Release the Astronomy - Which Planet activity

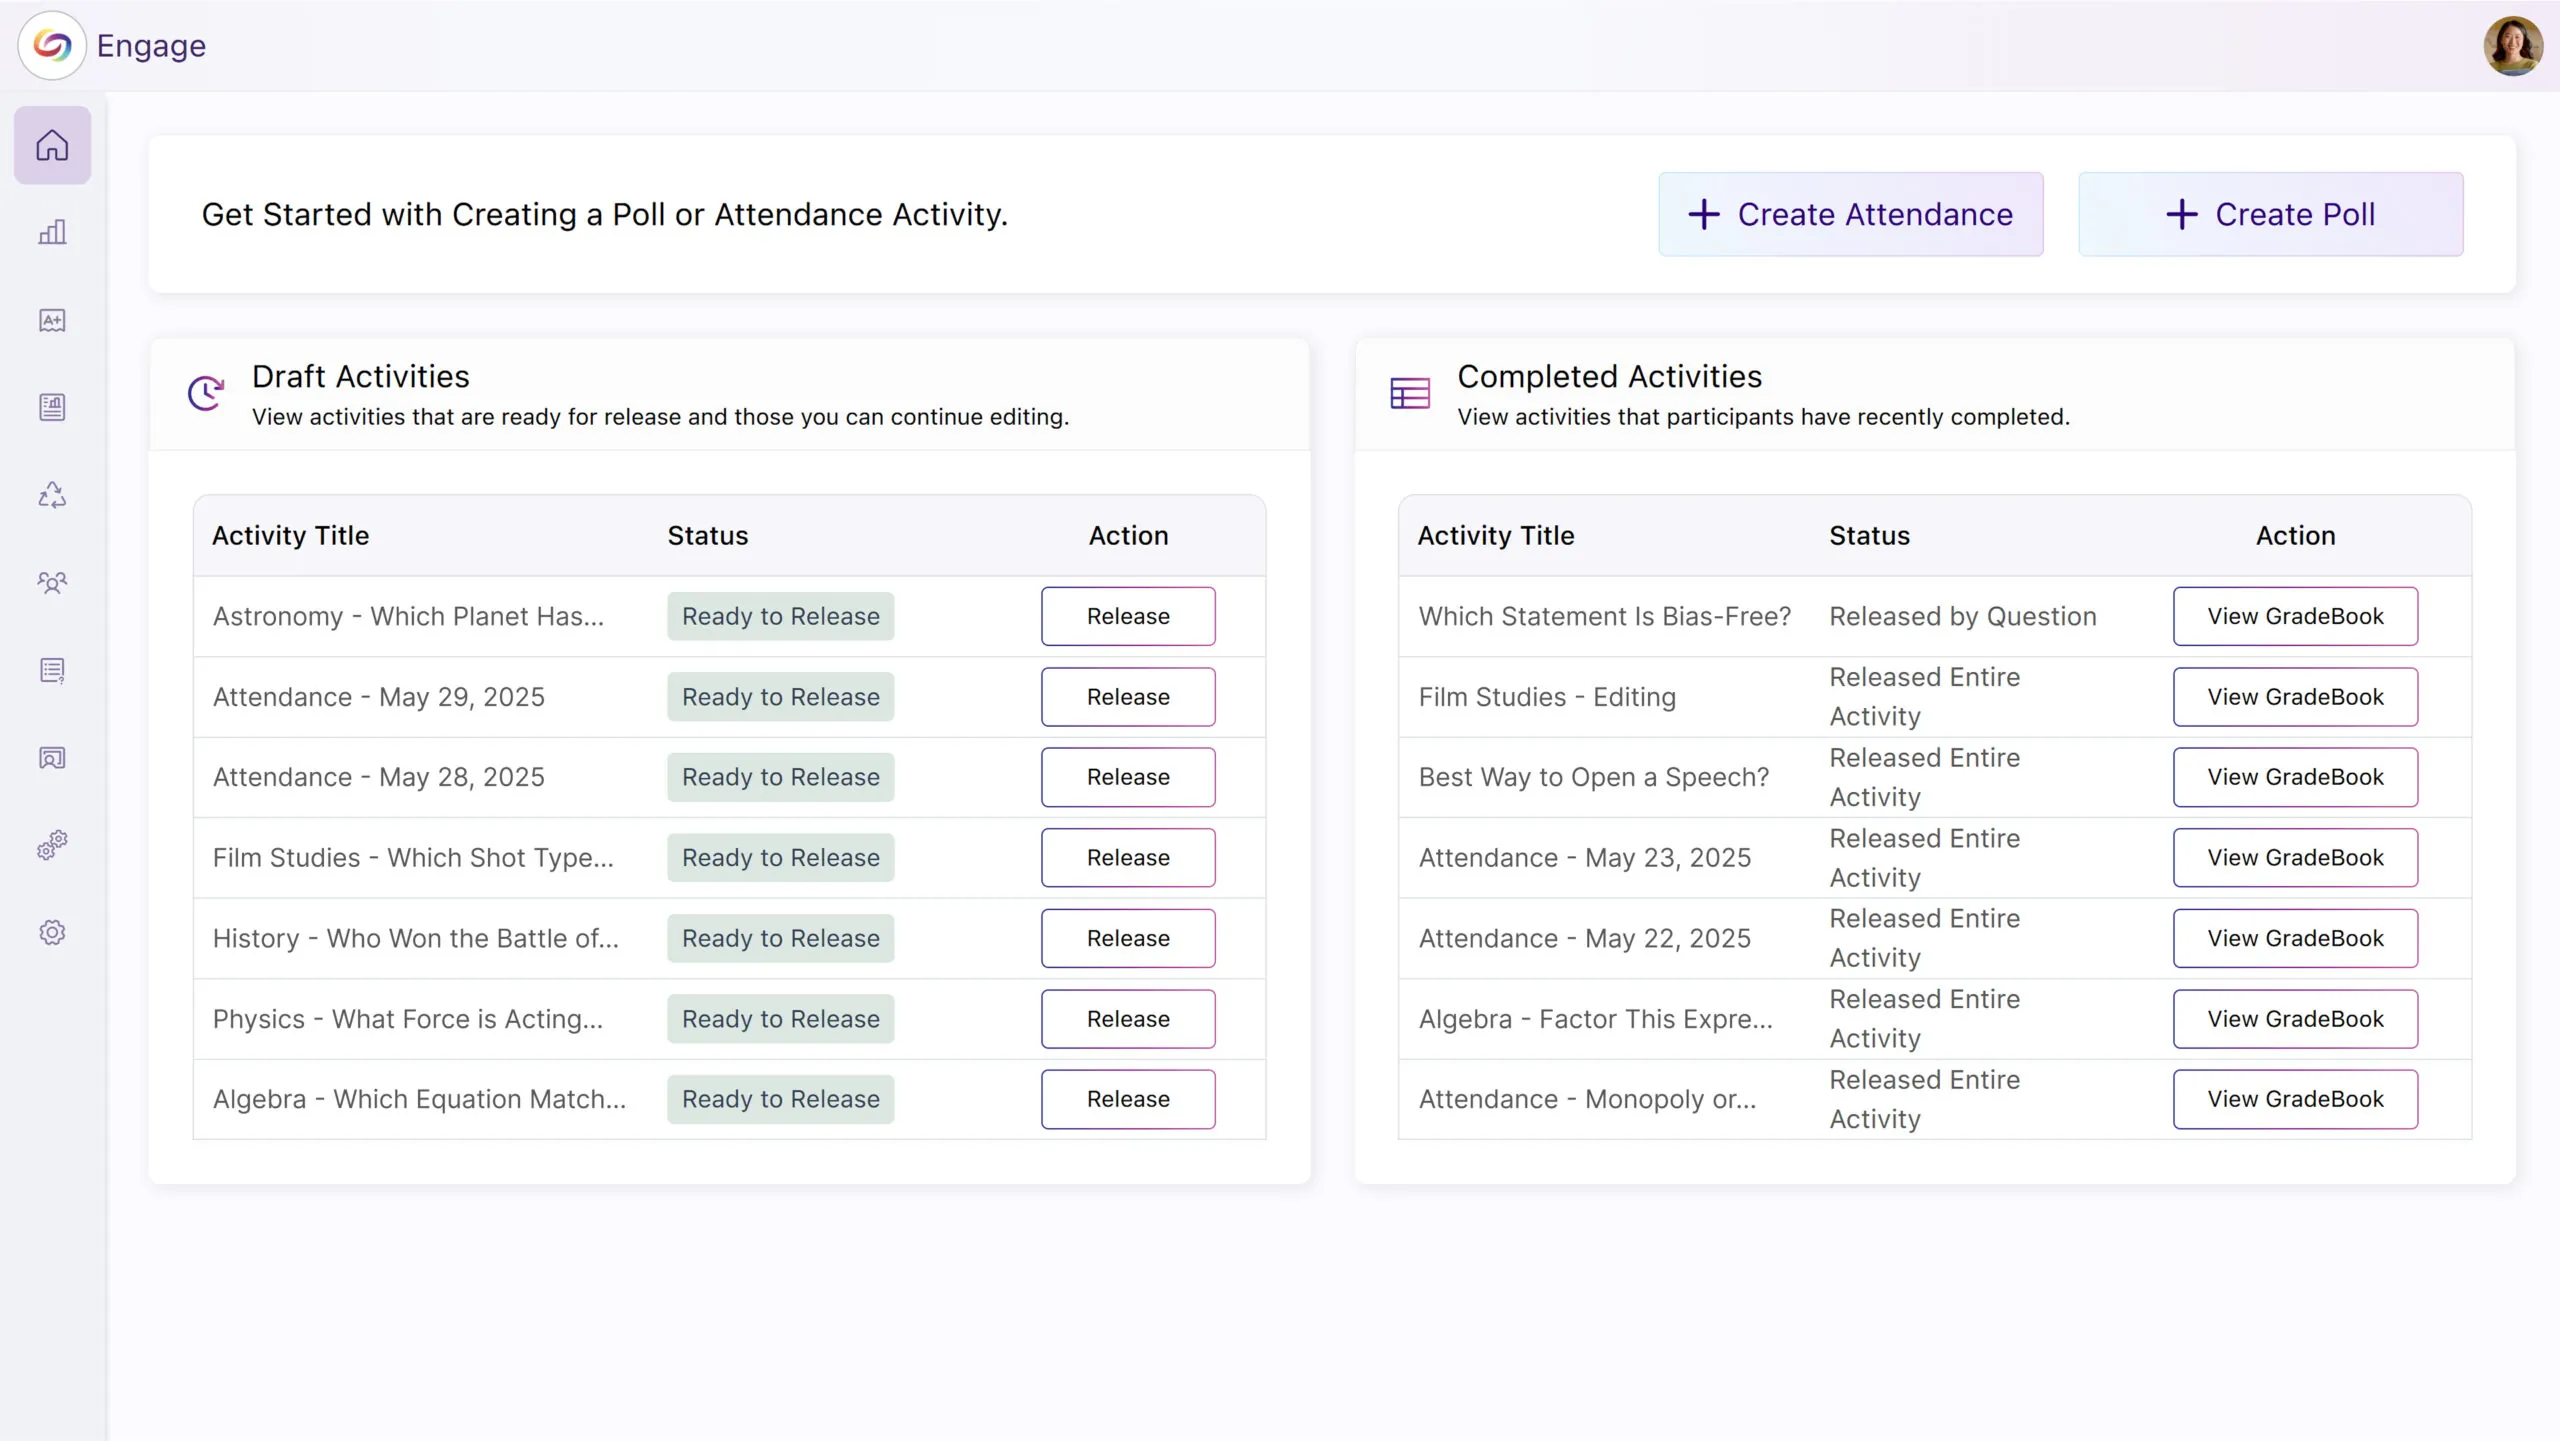(x=1127, y=616)
